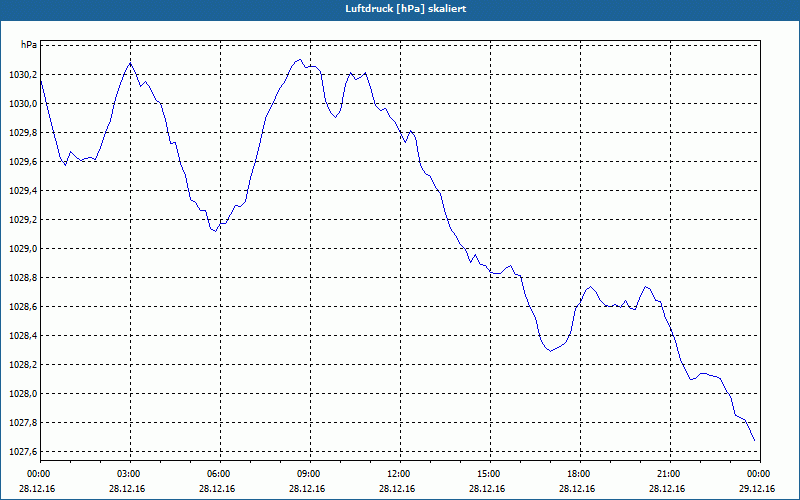The image size is (800, 500).
Task: Click the 1028,6 y-axis label
Action: 23,307
